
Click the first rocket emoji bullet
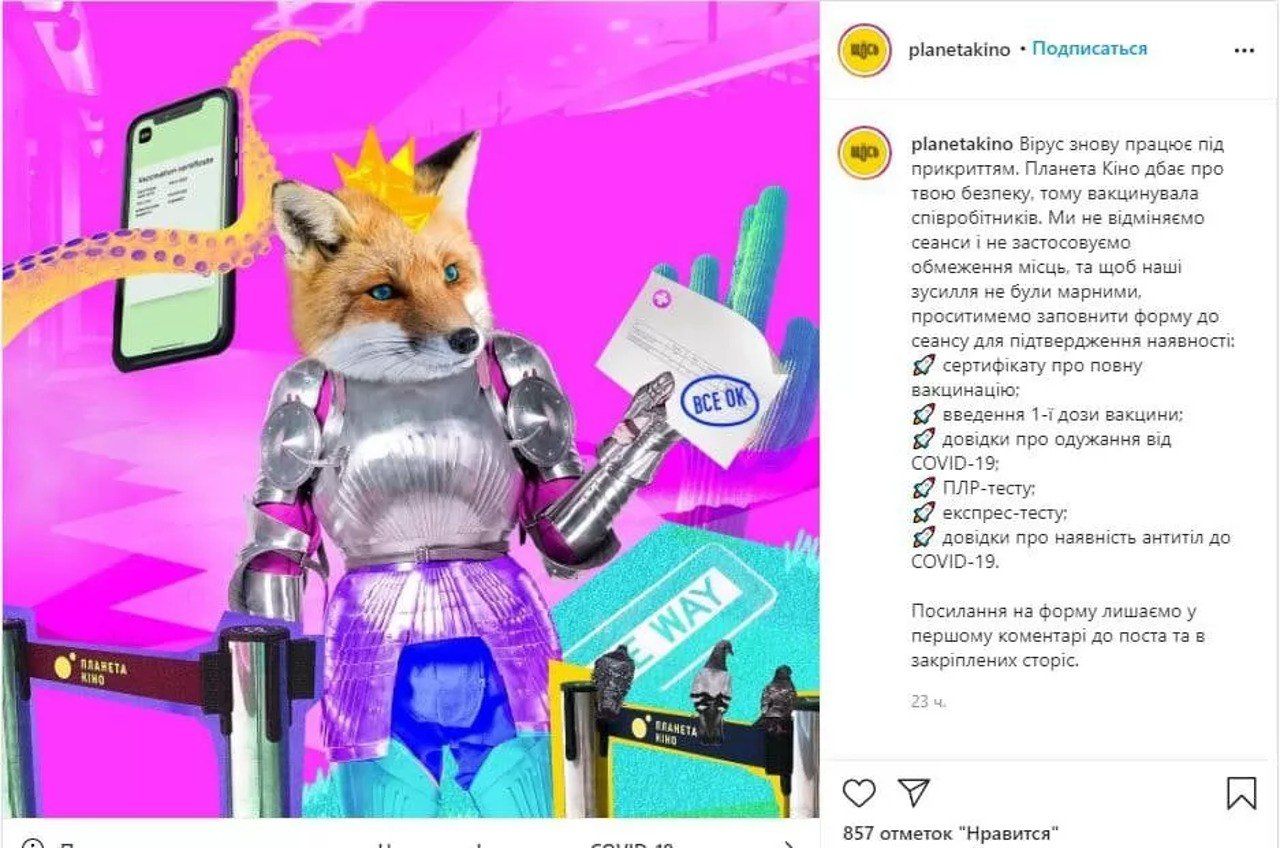click(924, 365)
